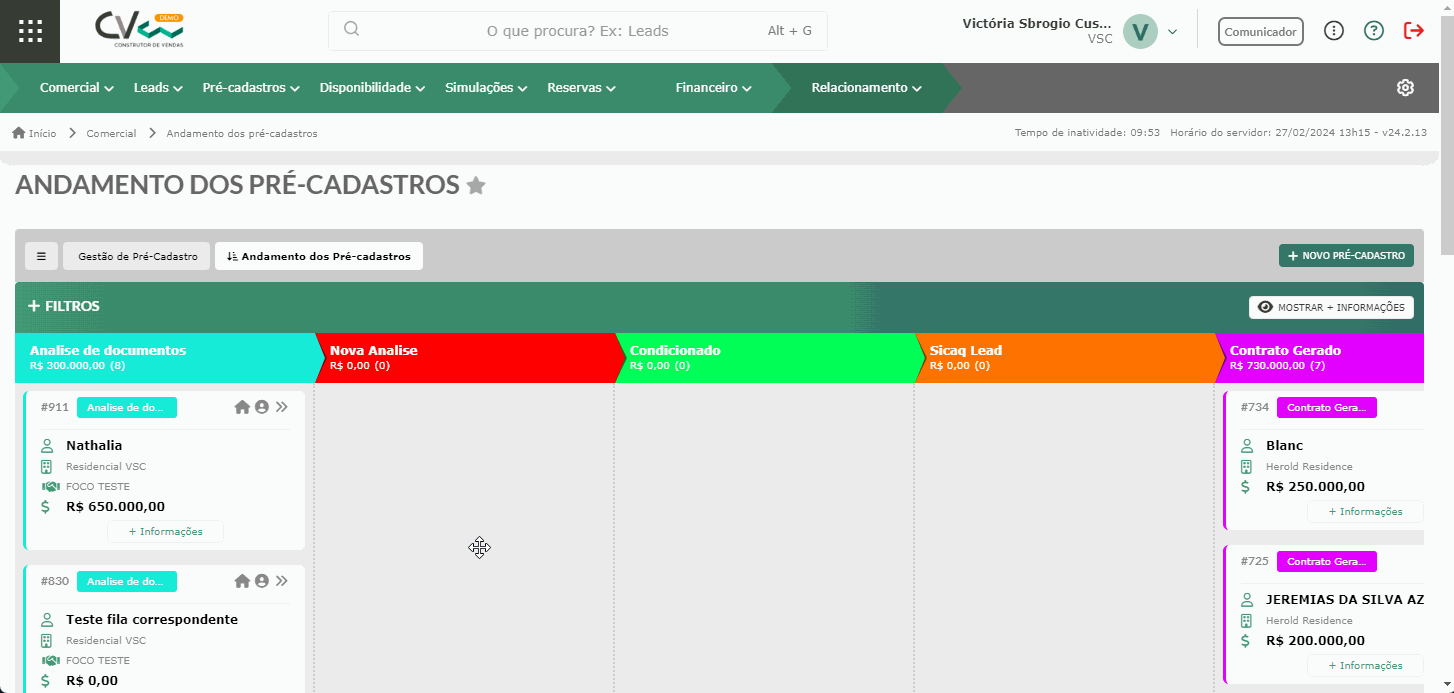
Task: Open the Simulações dropdown menu
Action: click(x=486, y=88)
